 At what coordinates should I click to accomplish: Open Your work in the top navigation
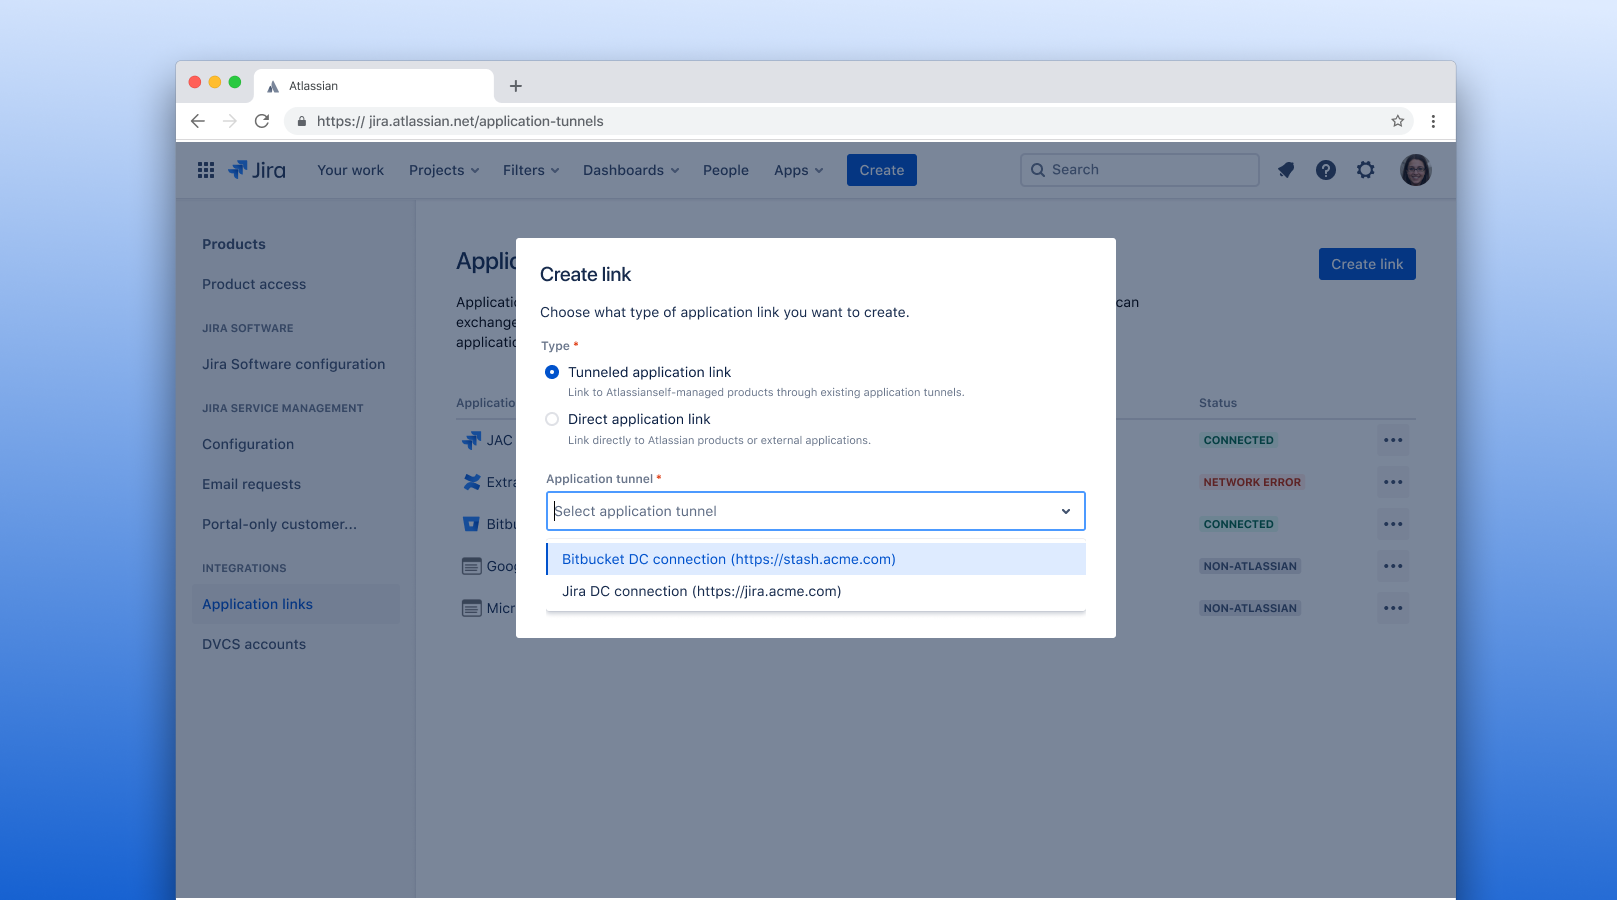pos(350,170)
